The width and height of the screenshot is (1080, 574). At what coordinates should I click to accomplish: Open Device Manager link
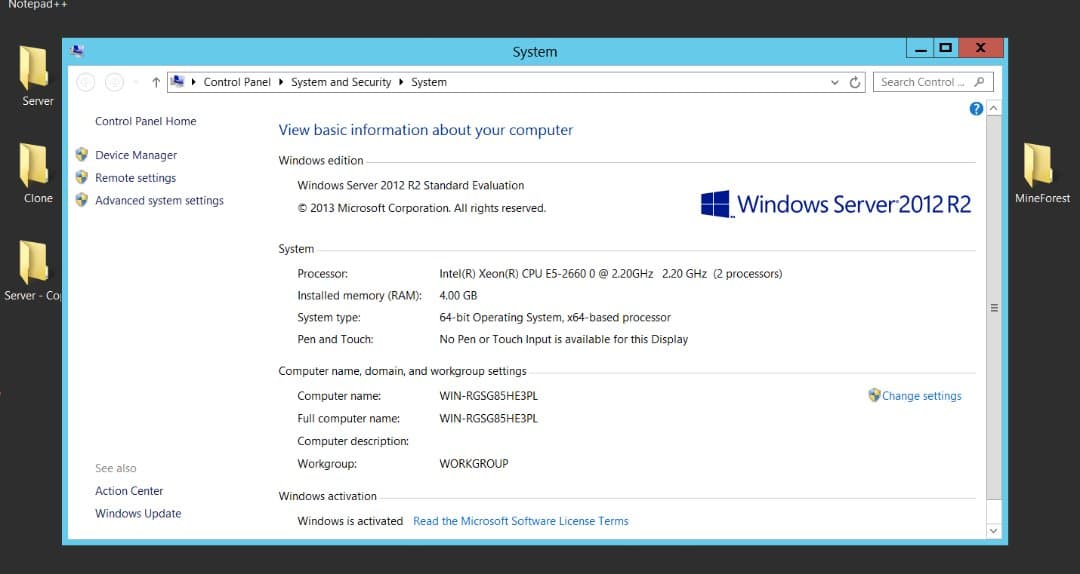pyautogui.click(x=136, y=155)
